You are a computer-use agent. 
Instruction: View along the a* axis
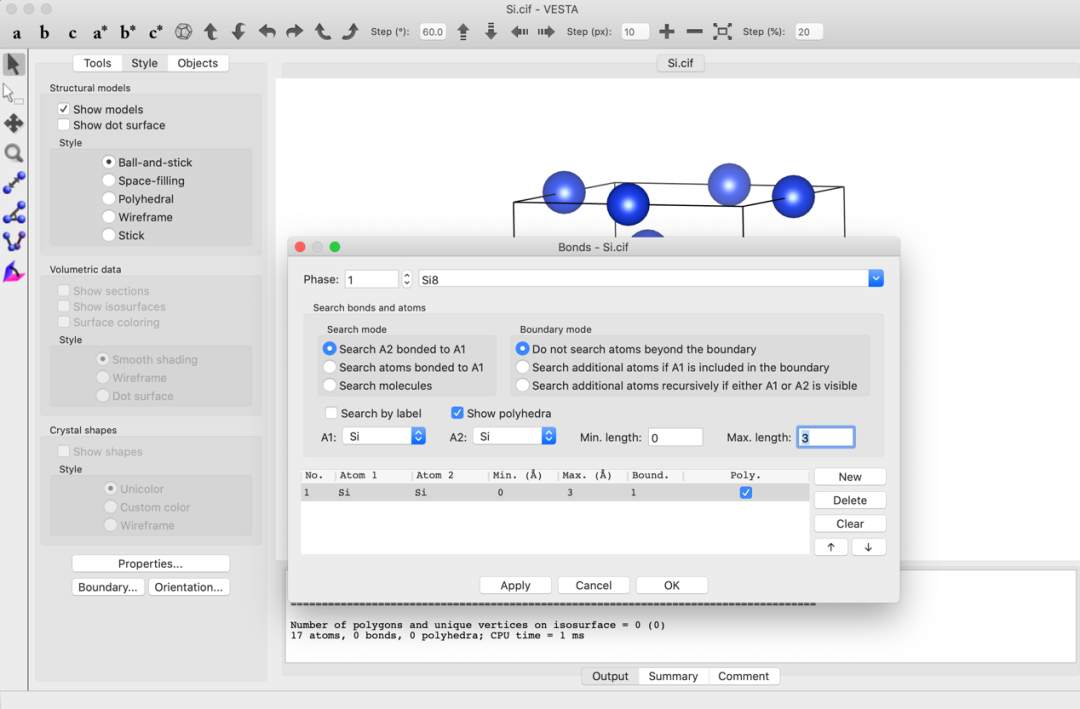100,32
